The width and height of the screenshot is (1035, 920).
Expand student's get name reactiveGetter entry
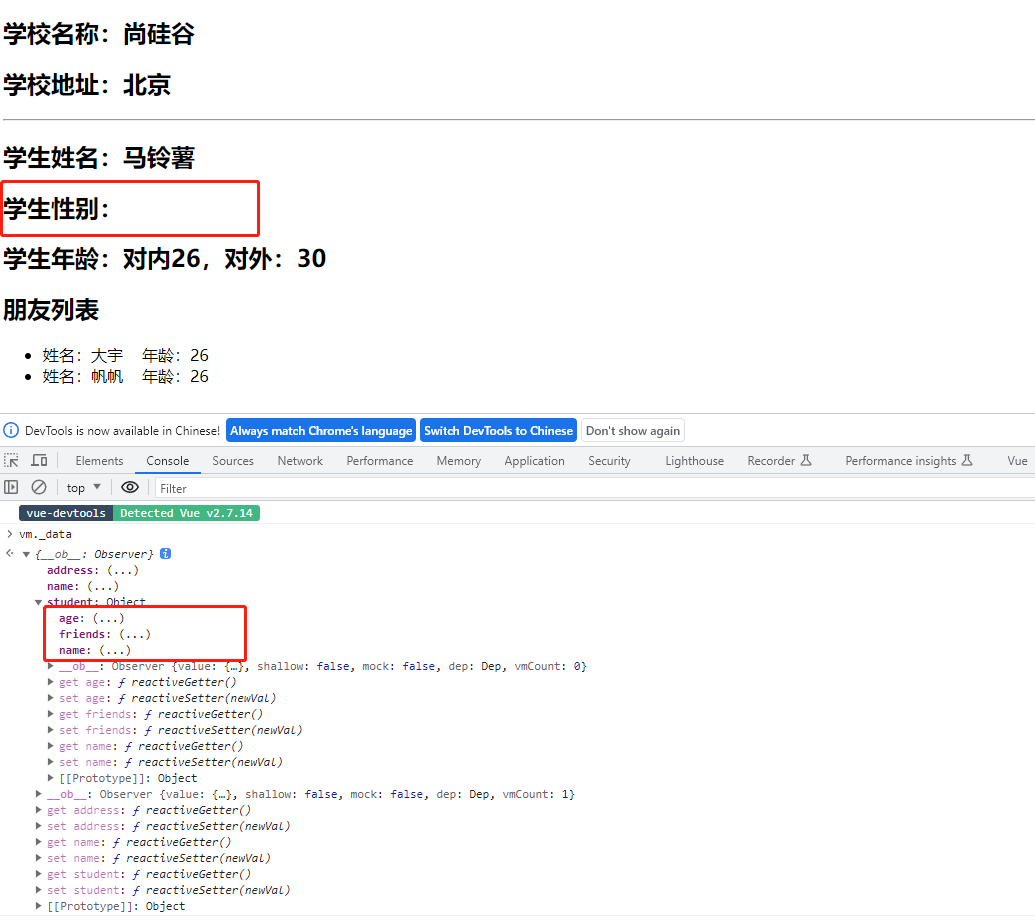click(x=51, y=746)
